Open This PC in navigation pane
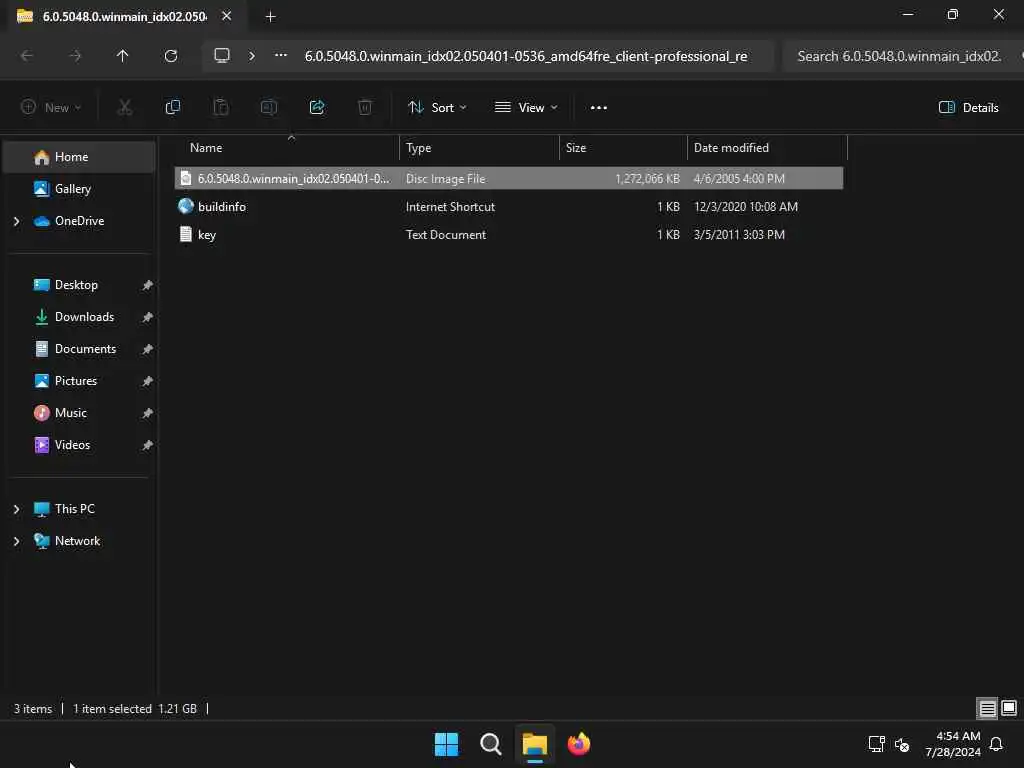1024x768 pixels. pyautogui.click(x=79, y=509)
